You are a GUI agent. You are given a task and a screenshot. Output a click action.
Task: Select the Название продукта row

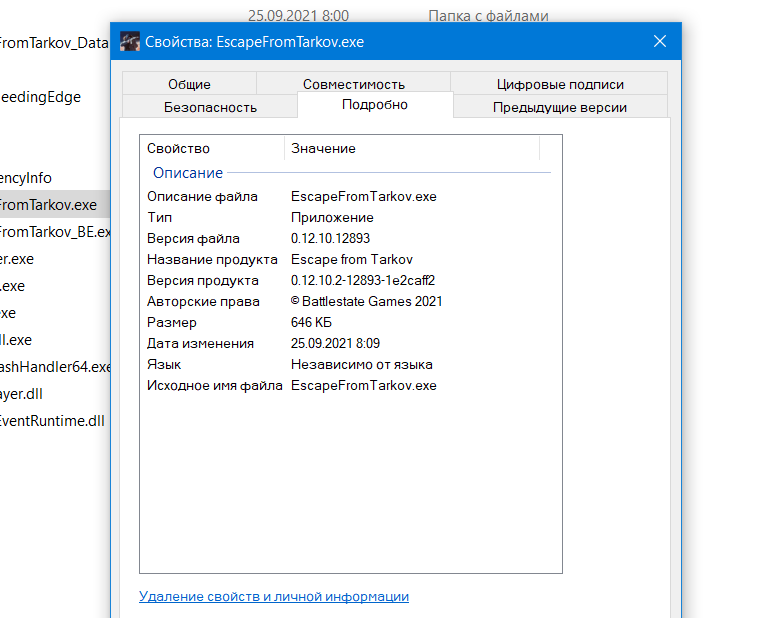click(351, 259)
